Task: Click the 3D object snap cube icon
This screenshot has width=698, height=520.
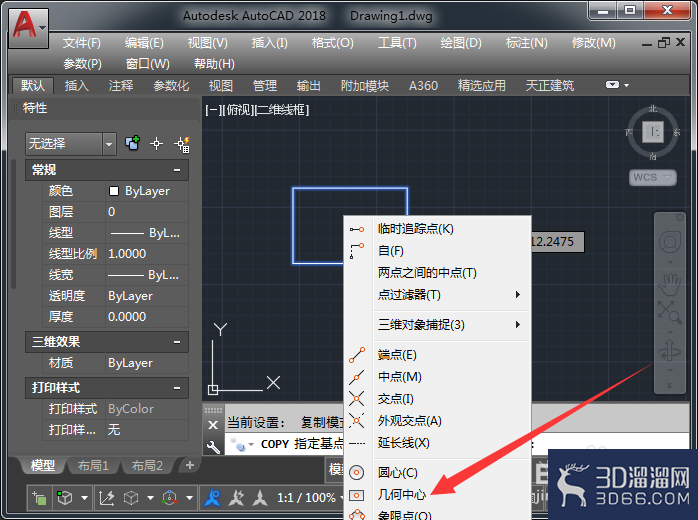Action: click(x=65, y=498)
